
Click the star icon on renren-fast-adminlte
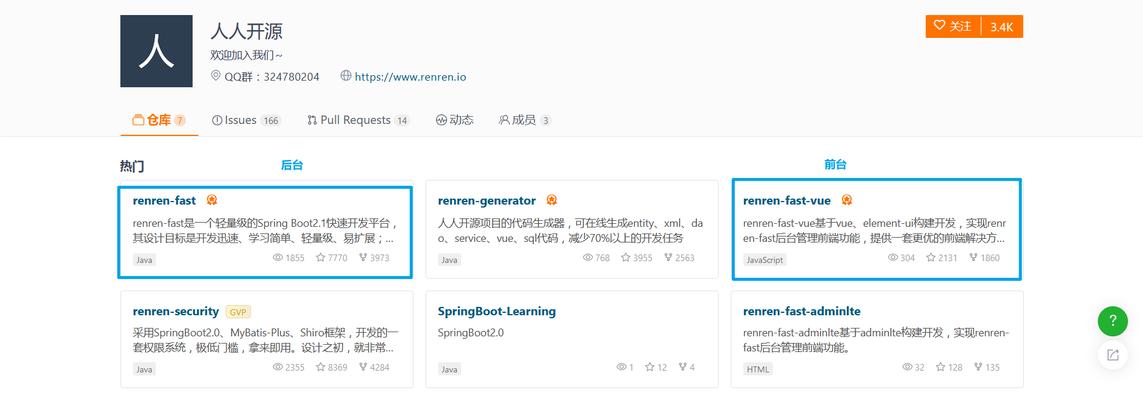(940, 367)
